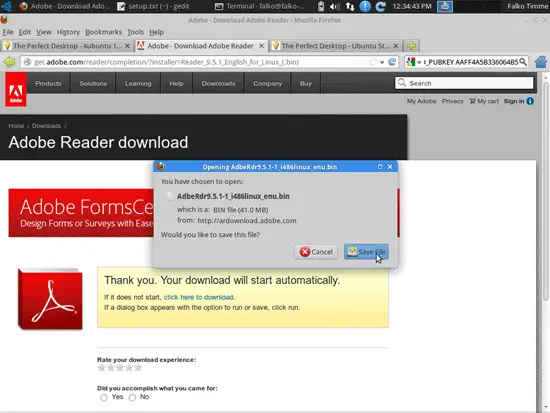
Task: Rate download with the fifth star
Action: coord(138,367)
